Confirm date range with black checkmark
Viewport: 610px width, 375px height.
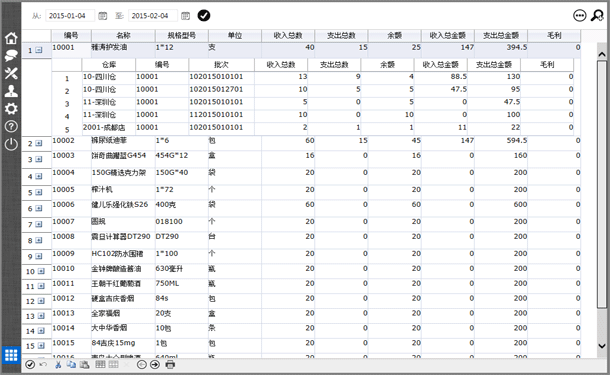[x=204, y=16]
